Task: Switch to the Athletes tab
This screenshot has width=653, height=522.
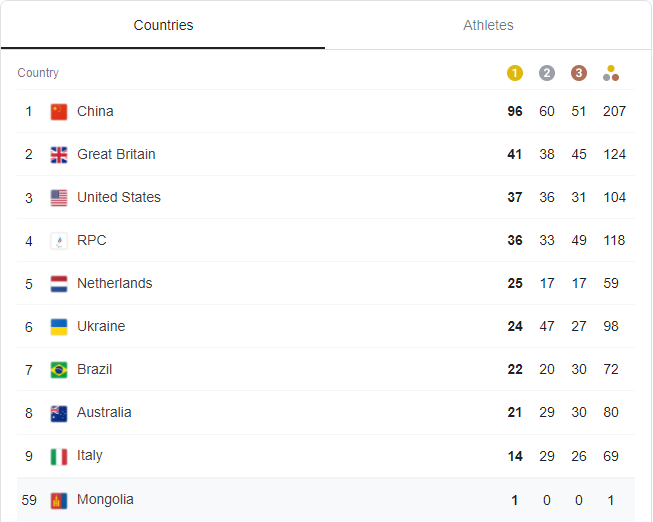Action: click(488, 25)
